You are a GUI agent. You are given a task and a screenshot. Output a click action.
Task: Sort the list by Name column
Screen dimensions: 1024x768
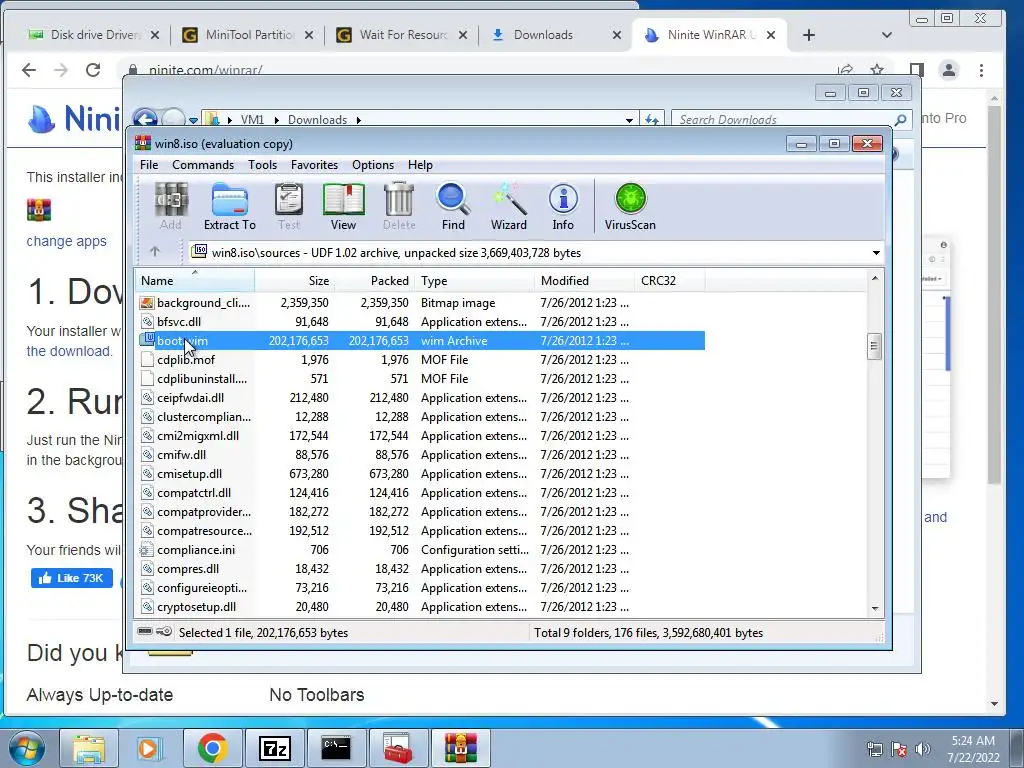195,281
